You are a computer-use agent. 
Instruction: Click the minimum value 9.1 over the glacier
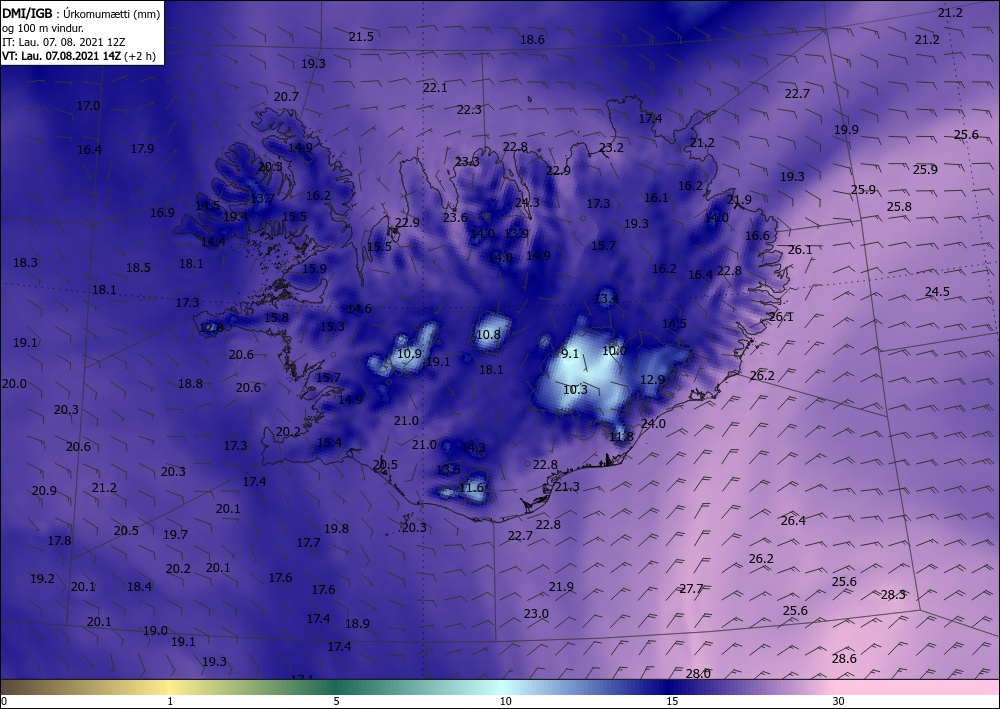570,353
